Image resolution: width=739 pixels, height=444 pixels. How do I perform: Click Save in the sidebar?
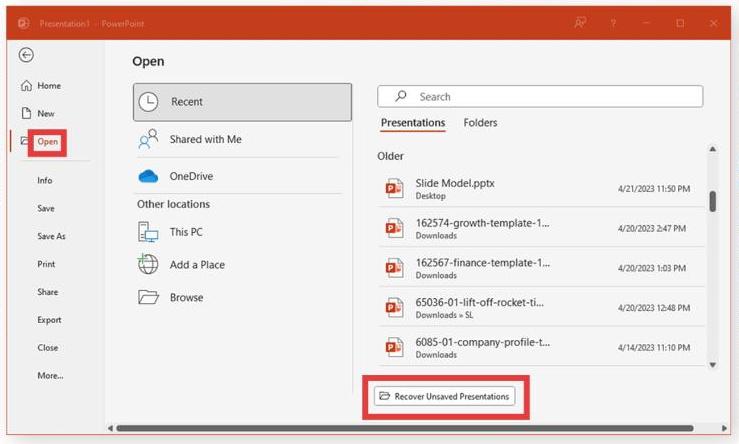[x=46, y=208]
